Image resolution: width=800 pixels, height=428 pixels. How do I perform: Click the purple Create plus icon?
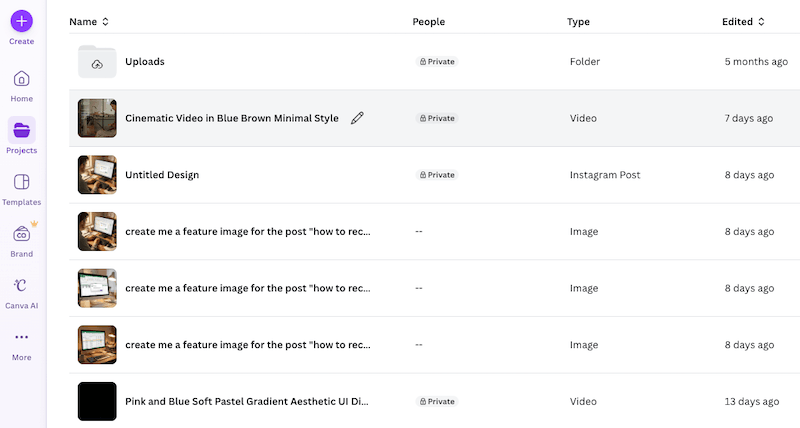tap(22, 20)
